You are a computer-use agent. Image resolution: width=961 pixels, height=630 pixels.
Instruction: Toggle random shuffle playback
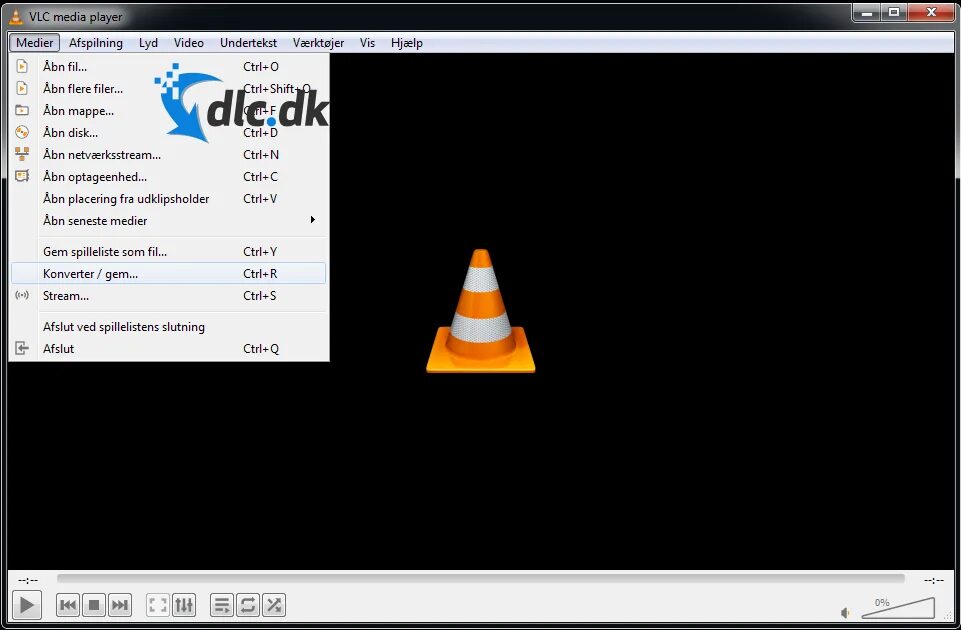point(274,605)
